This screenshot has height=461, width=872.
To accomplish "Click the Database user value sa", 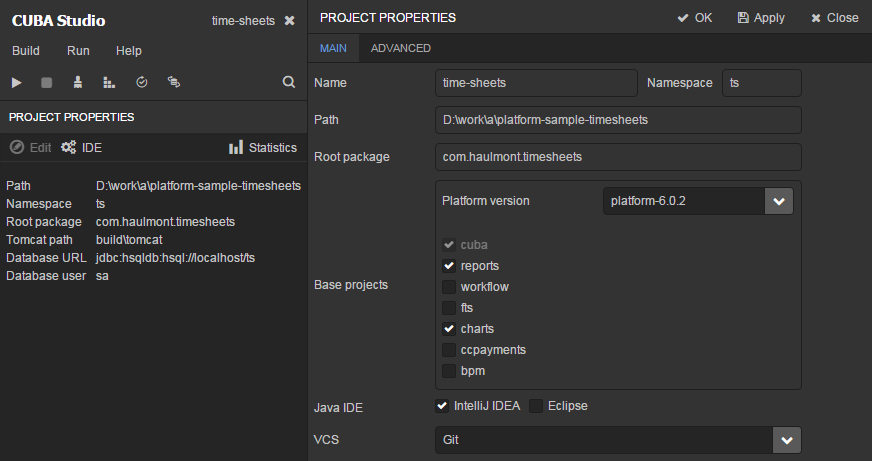I will point(102,276).
